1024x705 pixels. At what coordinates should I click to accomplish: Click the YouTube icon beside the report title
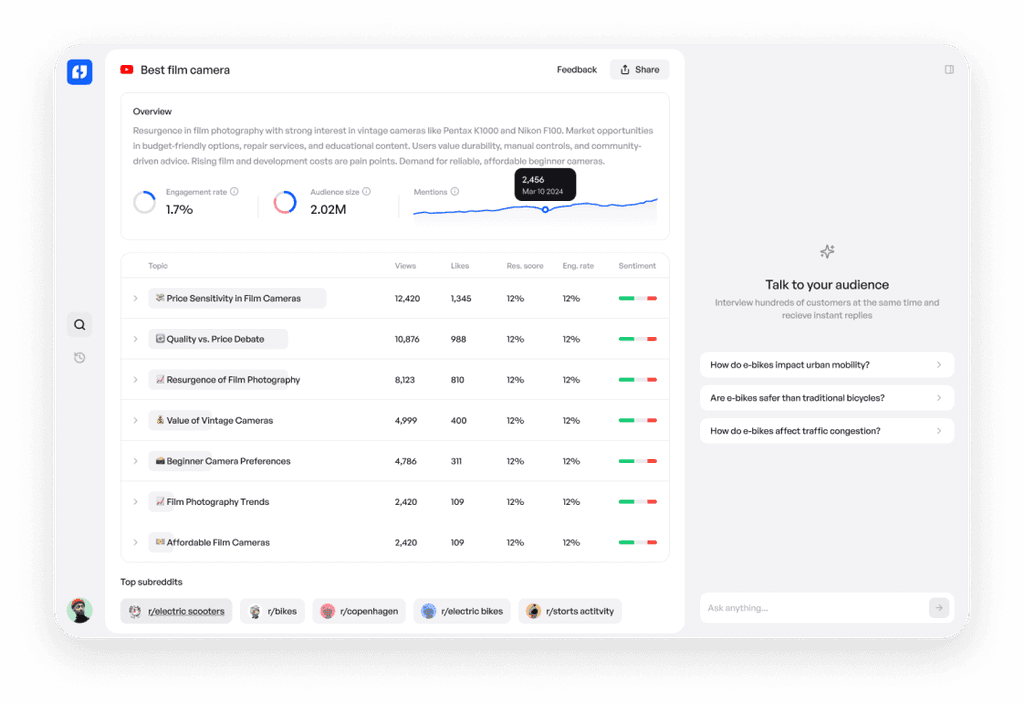(125, 70)
